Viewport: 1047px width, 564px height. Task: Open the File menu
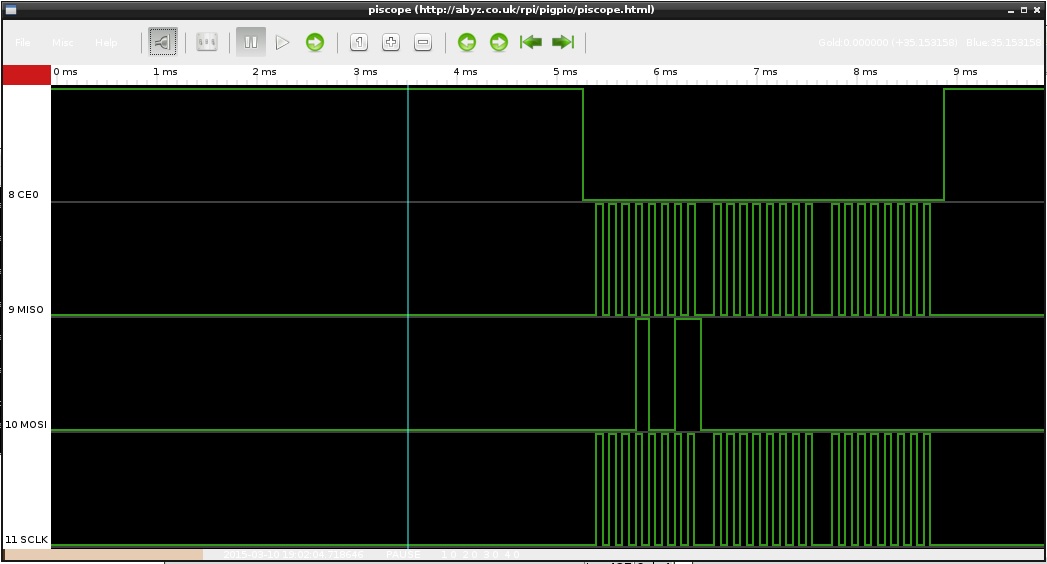(23, 42)
